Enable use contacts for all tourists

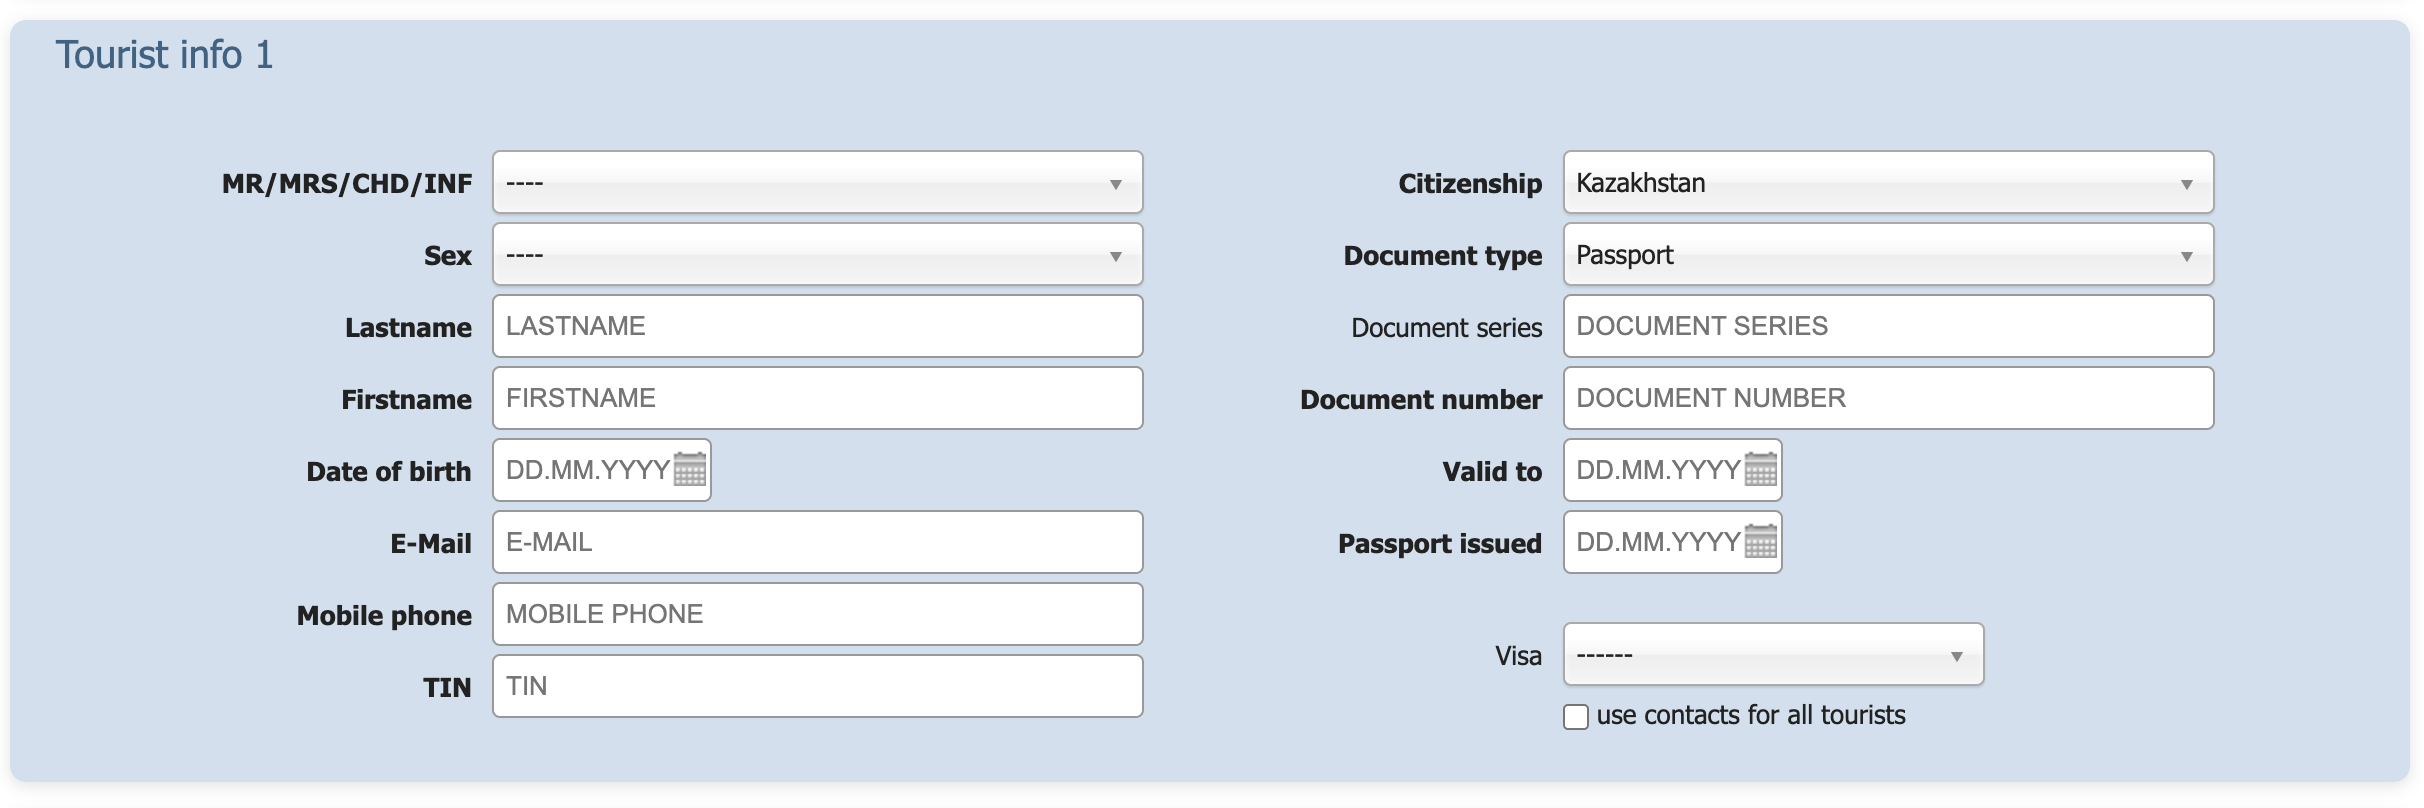pyautogui.click(x=1576, y=717)
